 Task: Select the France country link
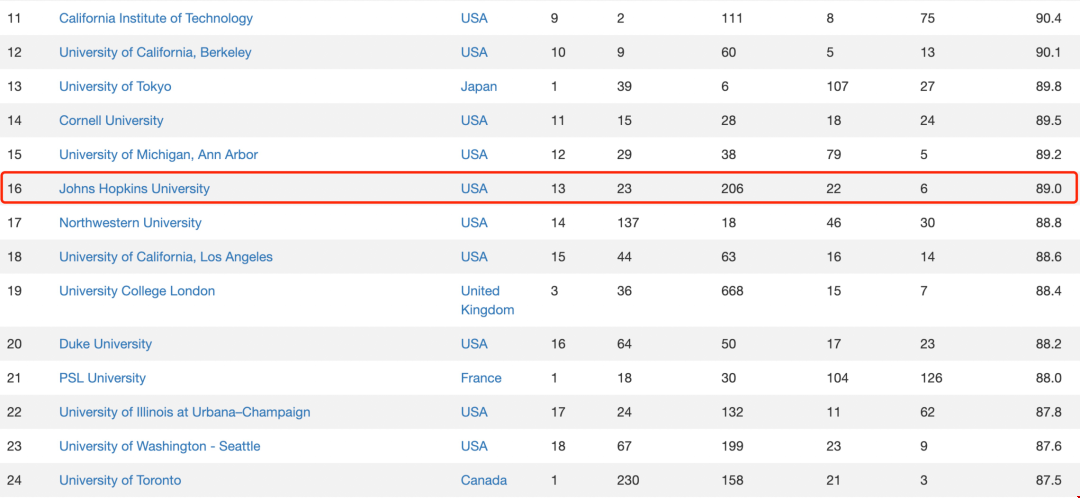[481, 378]
